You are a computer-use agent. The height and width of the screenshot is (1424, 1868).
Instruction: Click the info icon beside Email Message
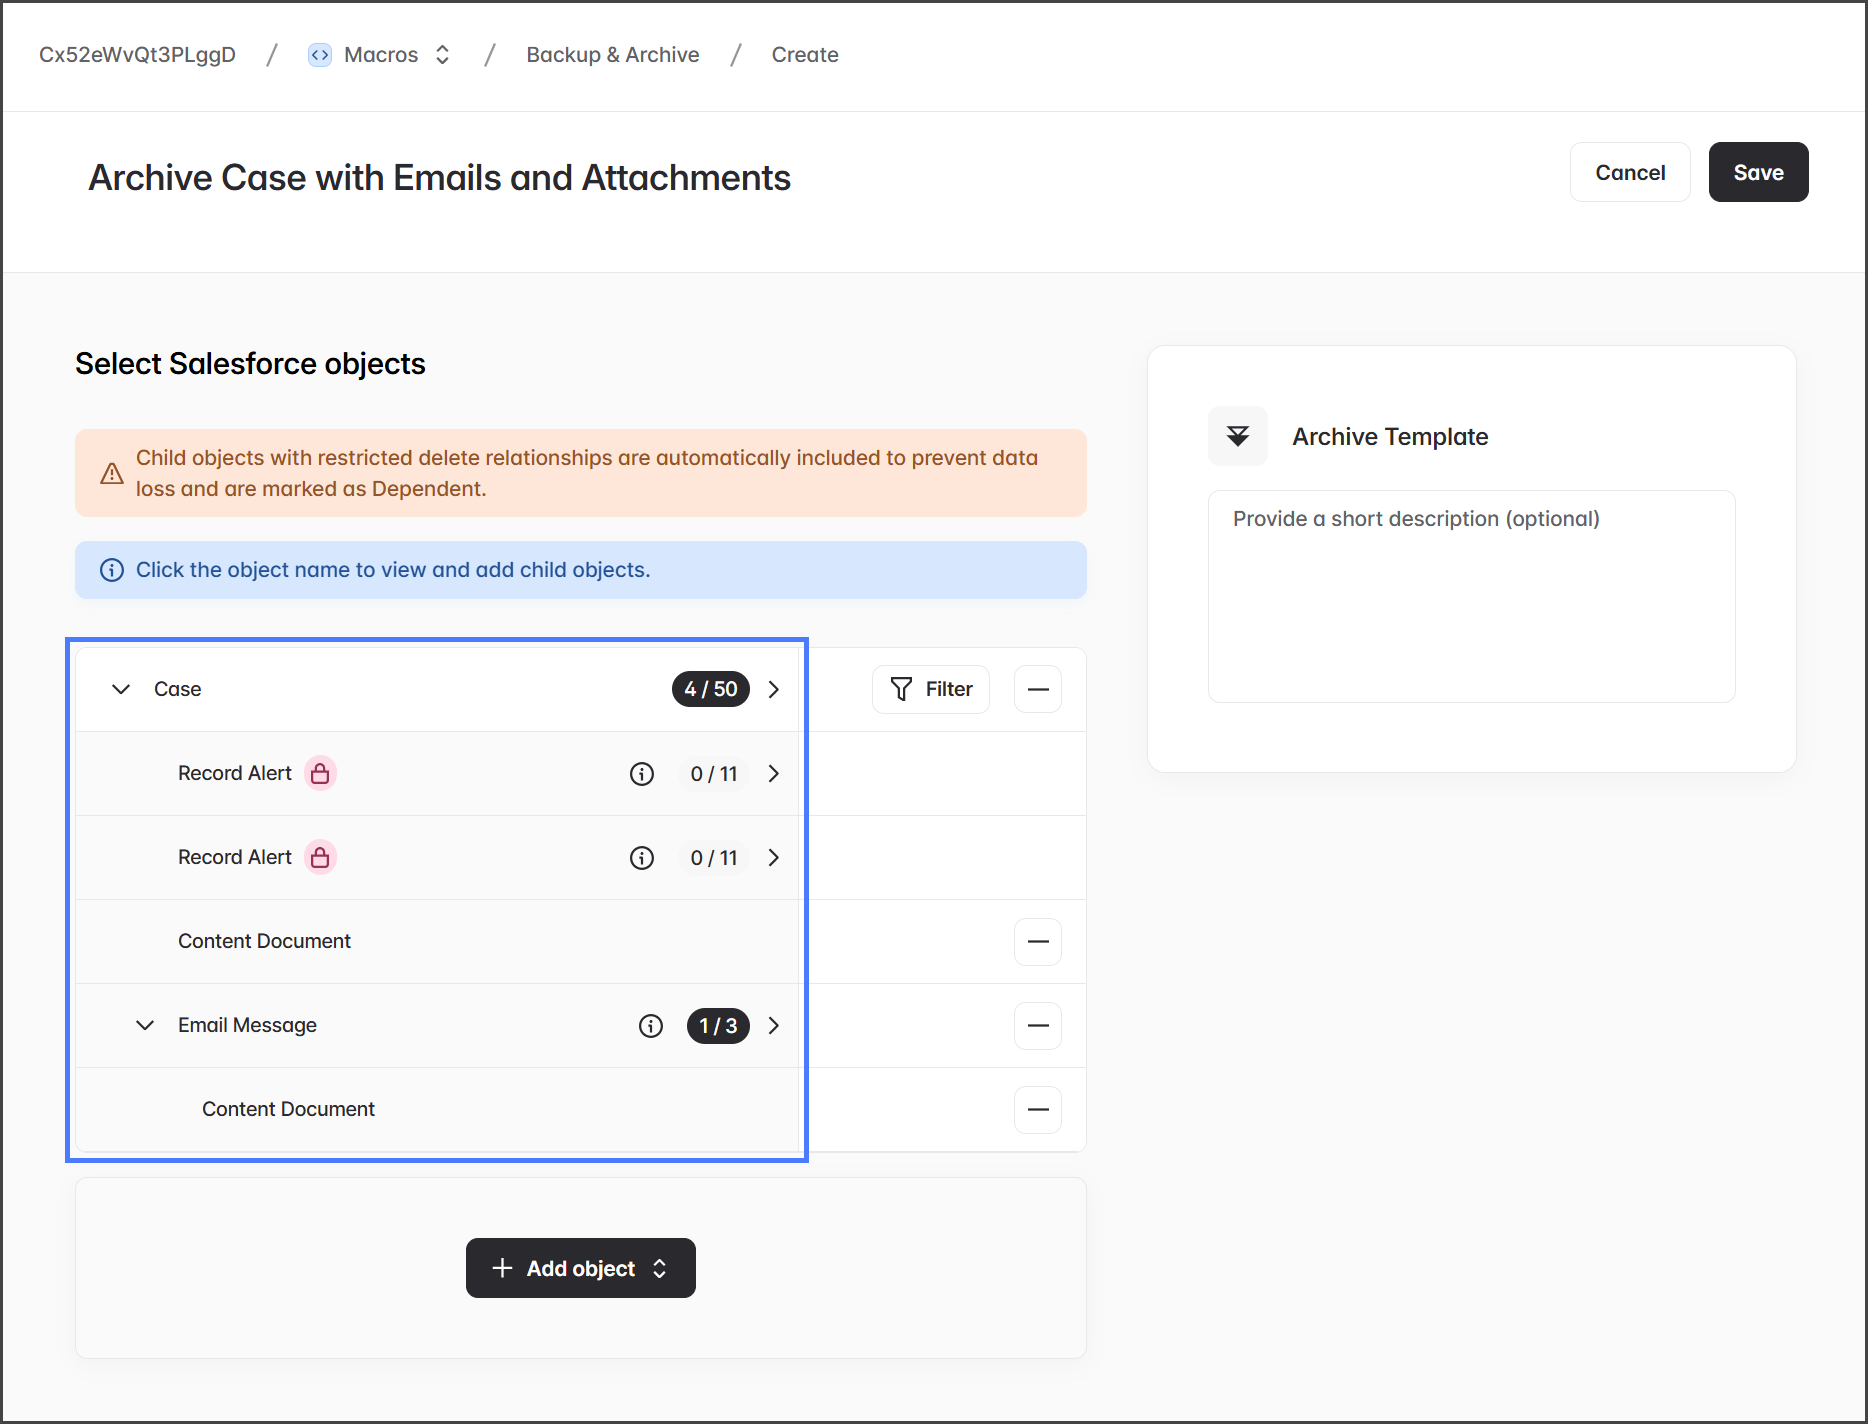pos(651,1026)
